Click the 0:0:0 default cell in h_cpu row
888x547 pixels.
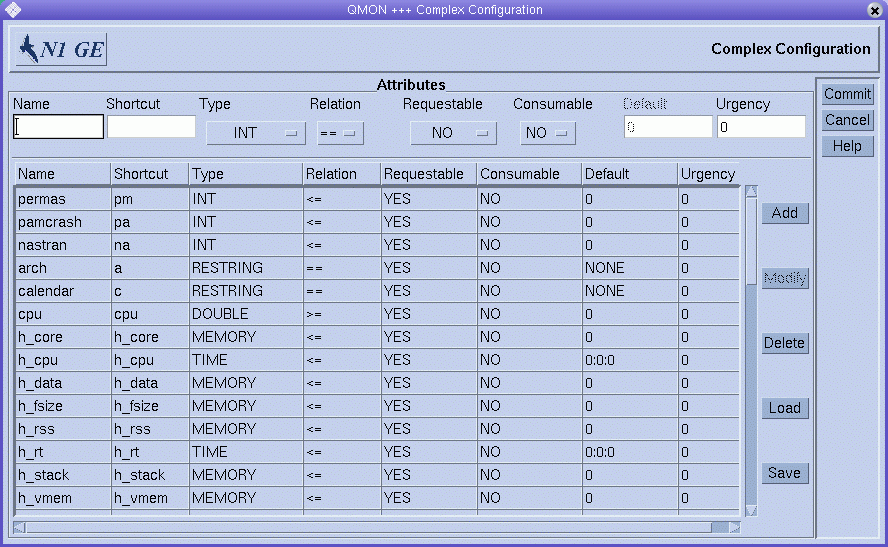click(630, 360)
